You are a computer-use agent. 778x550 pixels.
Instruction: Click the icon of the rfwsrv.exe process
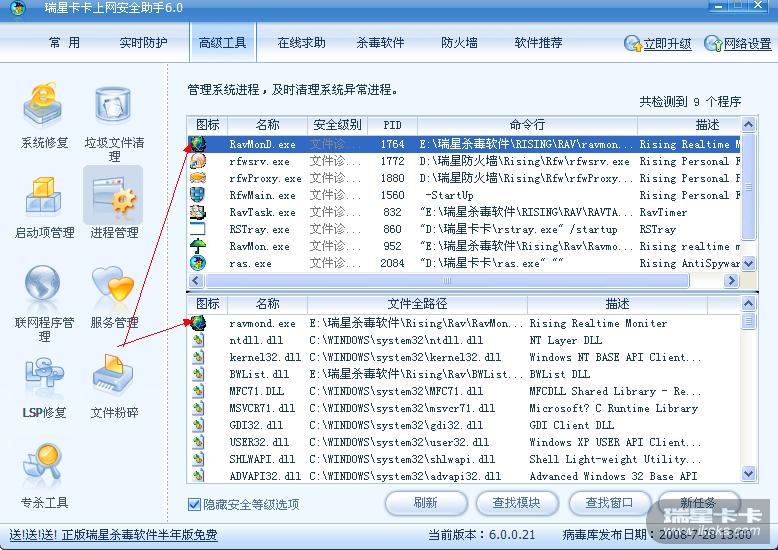(197, 161)
